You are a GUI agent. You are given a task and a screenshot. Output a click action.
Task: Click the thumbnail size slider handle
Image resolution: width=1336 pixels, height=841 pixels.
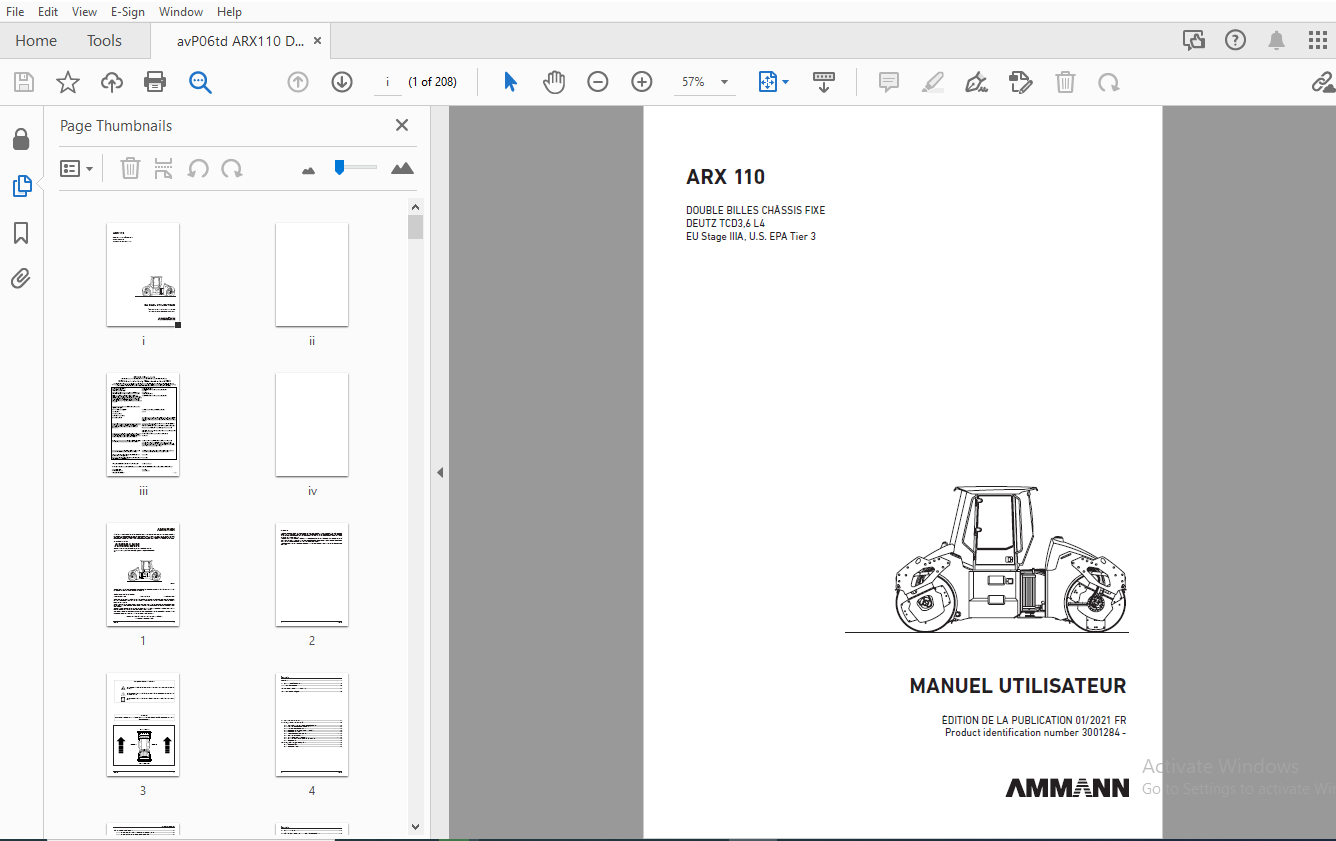(x=340, y=167)
